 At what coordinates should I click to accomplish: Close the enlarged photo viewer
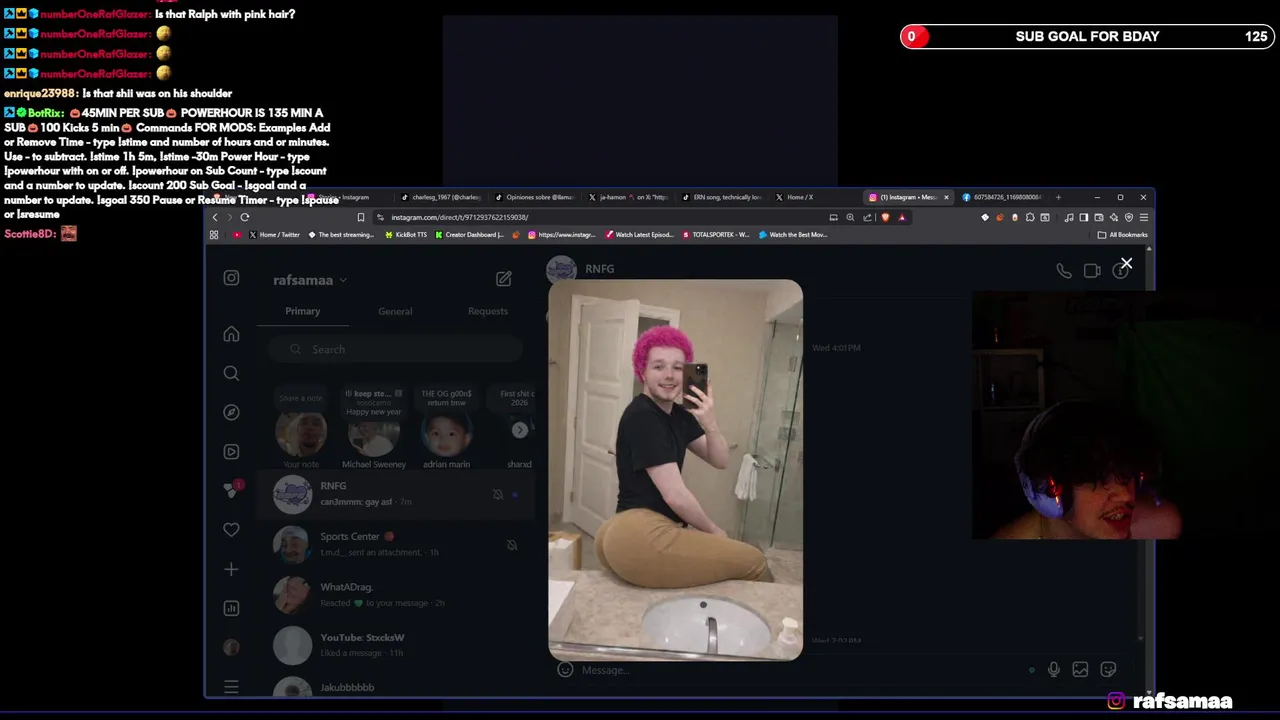1126,264
